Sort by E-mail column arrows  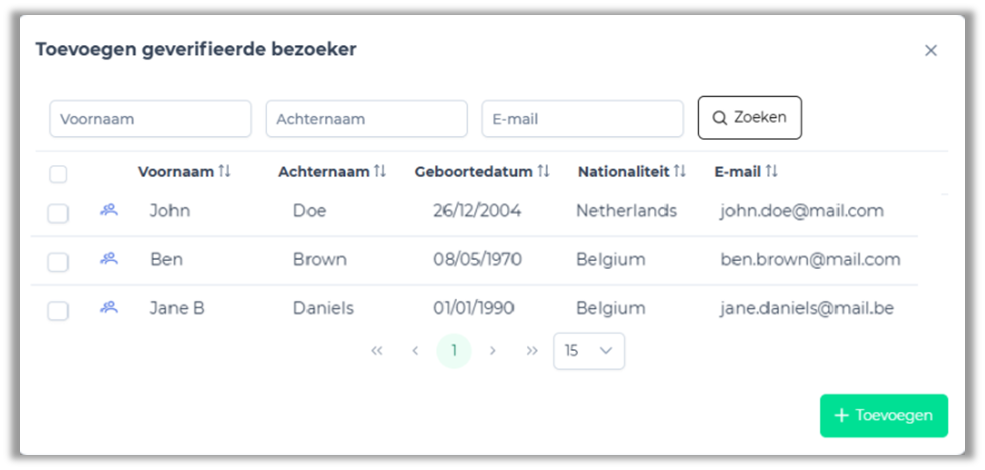[771, 172]
